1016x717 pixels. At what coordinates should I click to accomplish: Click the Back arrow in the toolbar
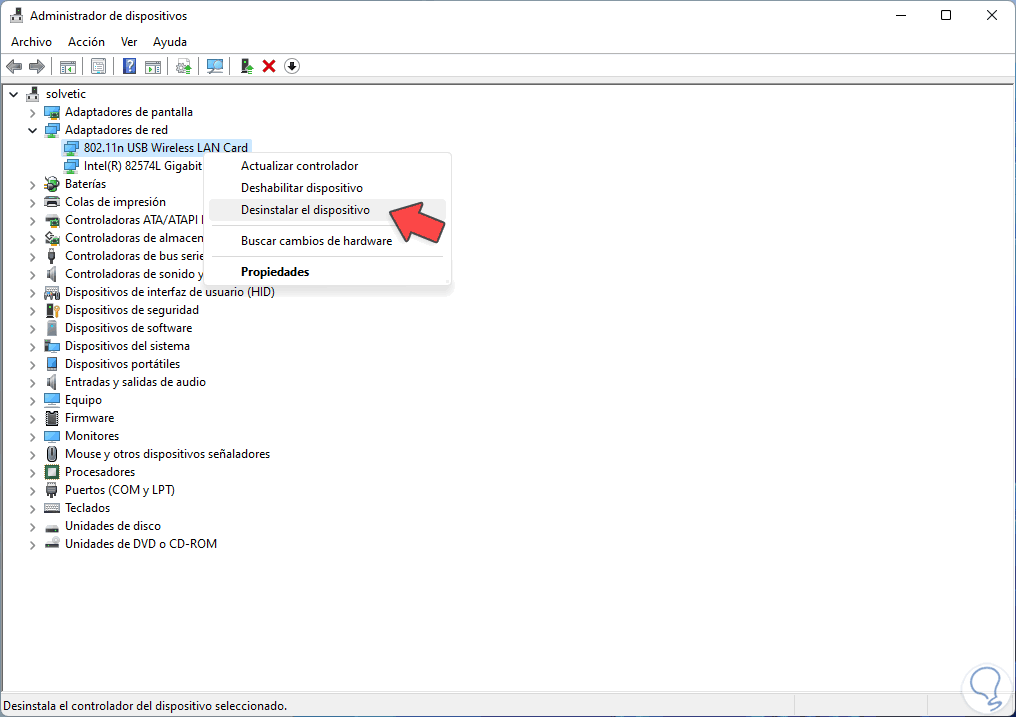pyautogui.click(x=14, y=66)
